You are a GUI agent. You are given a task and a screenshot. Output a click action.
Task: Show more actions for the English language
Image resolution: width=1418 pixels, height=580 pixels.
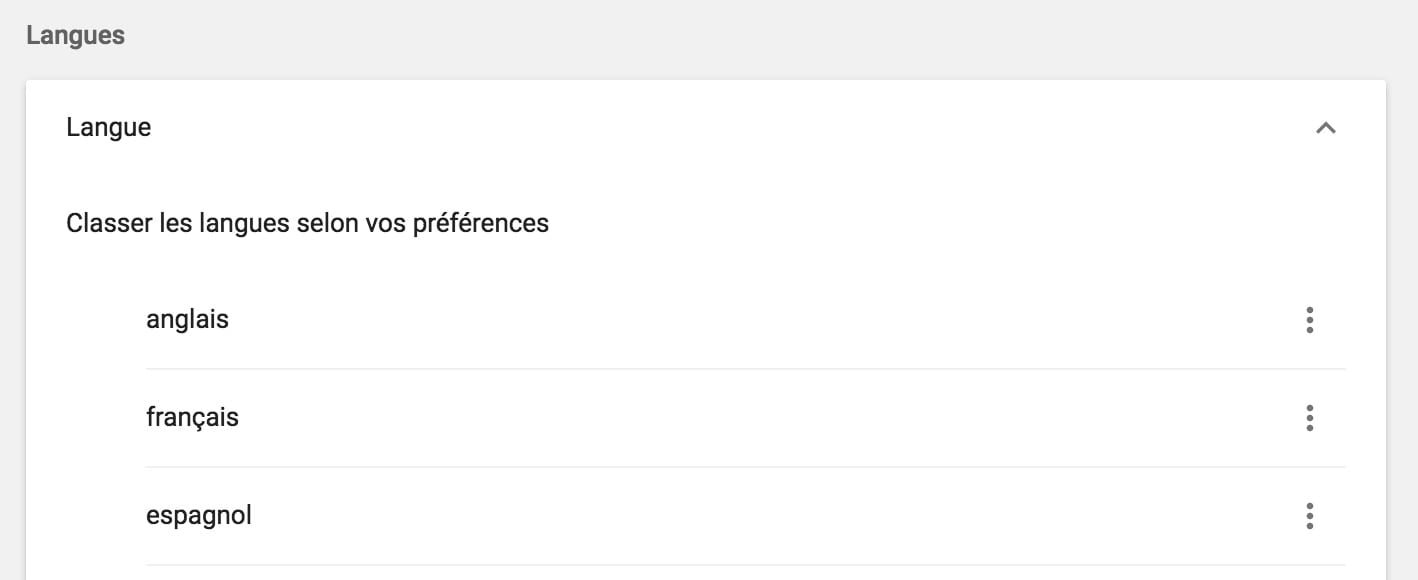(1309, 320)
